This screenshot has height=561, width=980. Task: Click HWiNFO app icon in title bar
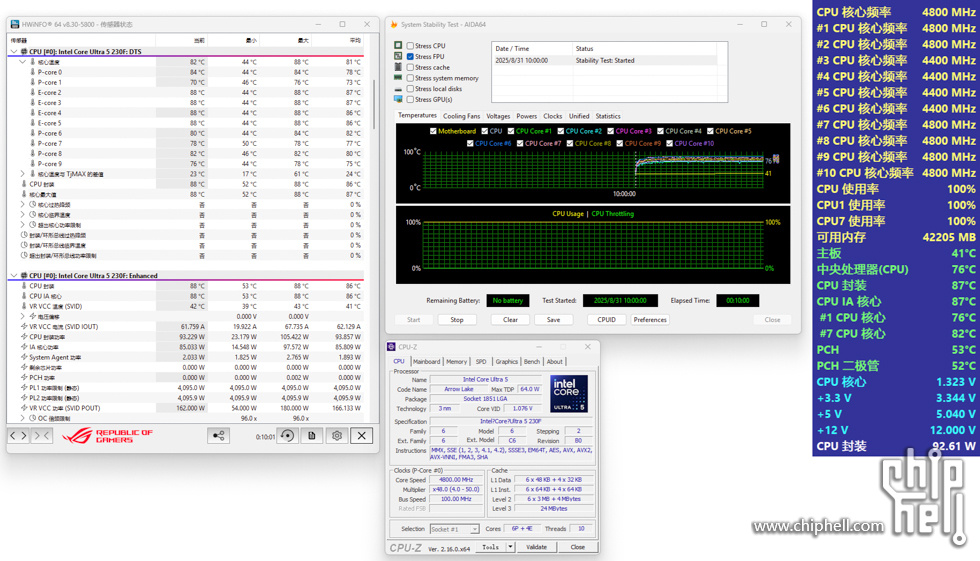click(14, 24)
